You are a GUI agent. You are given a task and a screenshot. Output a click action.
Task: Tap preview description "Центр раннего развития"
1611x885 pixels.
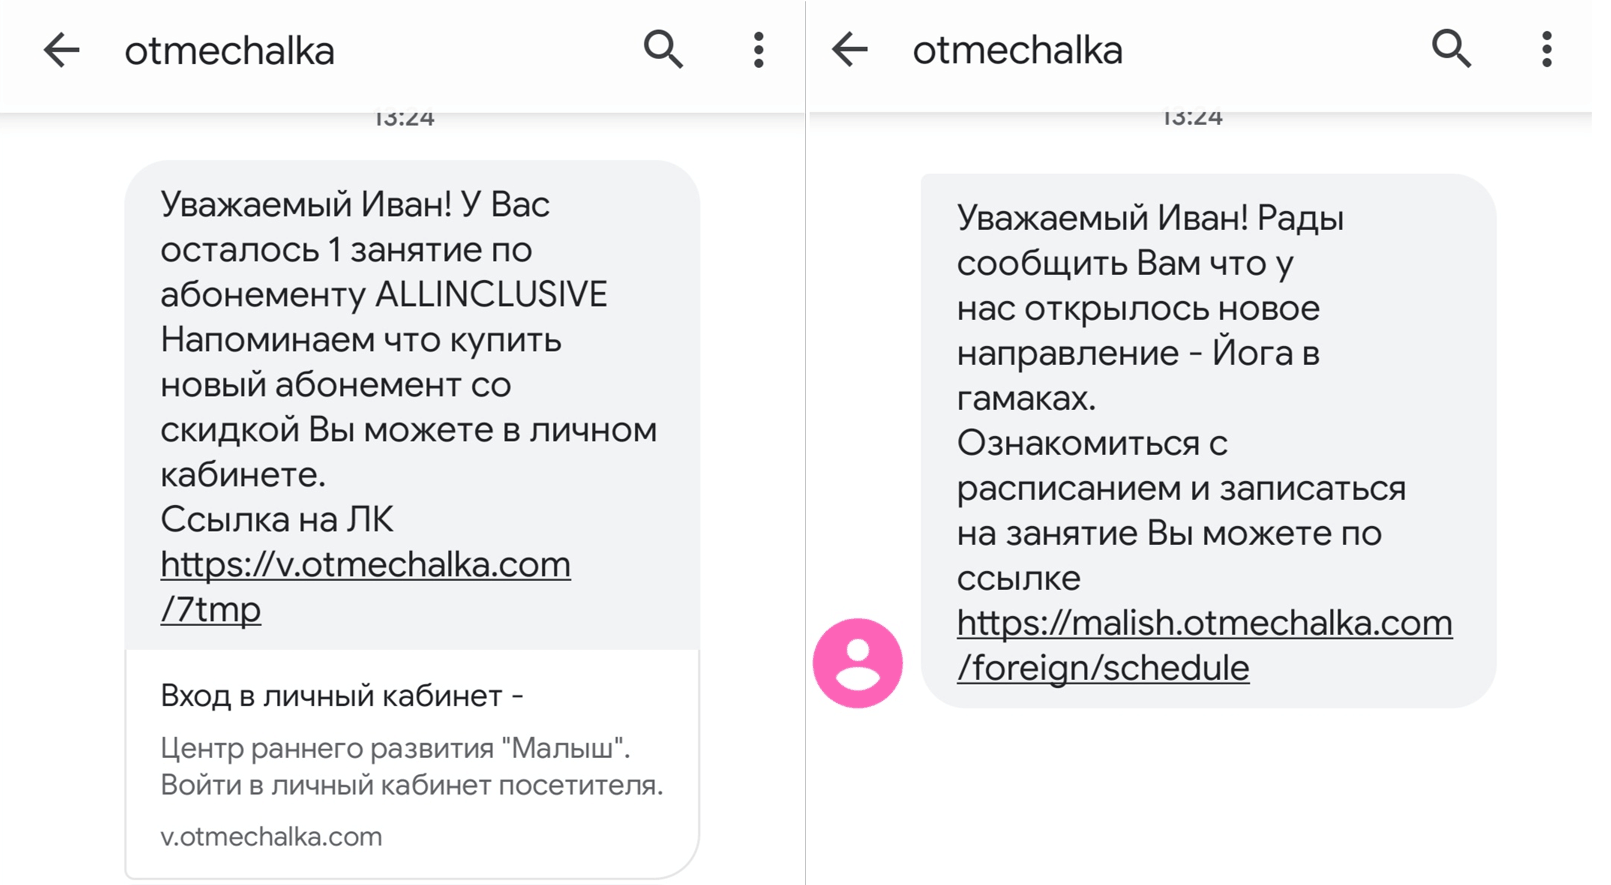pos(394,748)
